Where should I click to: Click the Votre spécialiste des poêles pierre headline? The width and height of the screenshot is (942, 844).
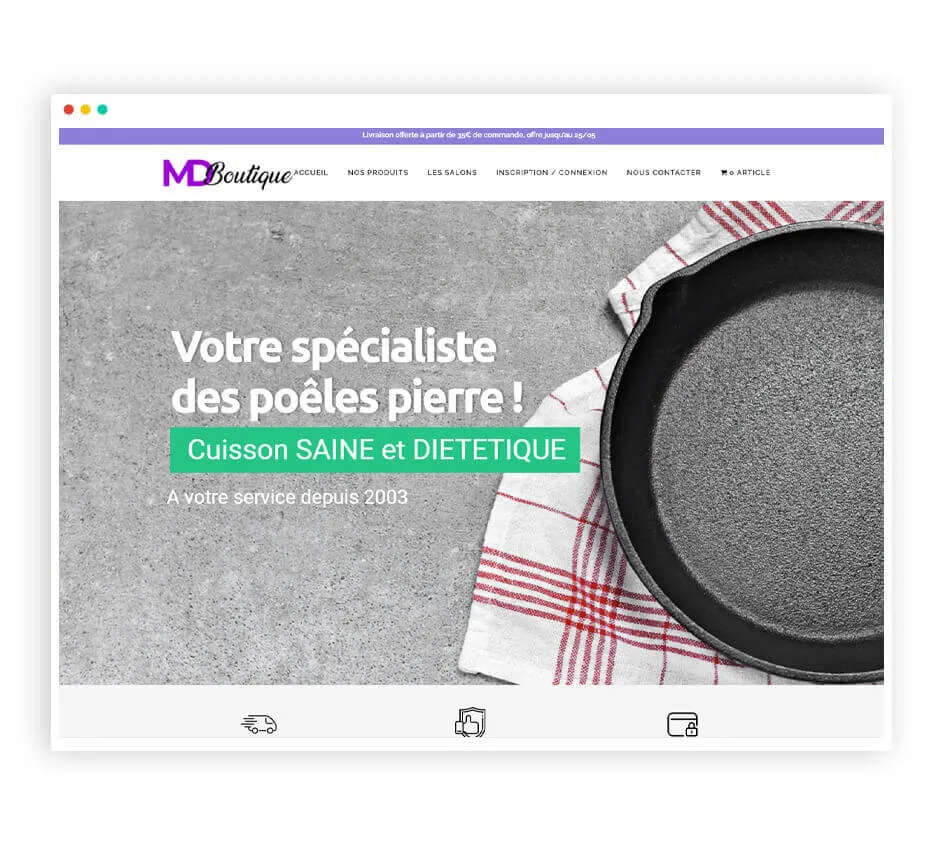(x=347, y=372)
